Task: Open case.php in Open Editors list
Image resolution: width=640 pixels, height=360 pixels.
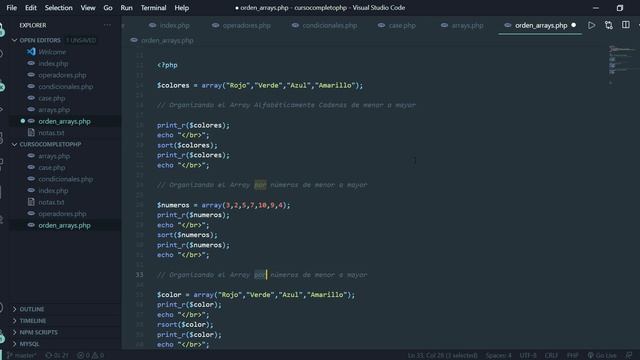Action: coord(65,98)
